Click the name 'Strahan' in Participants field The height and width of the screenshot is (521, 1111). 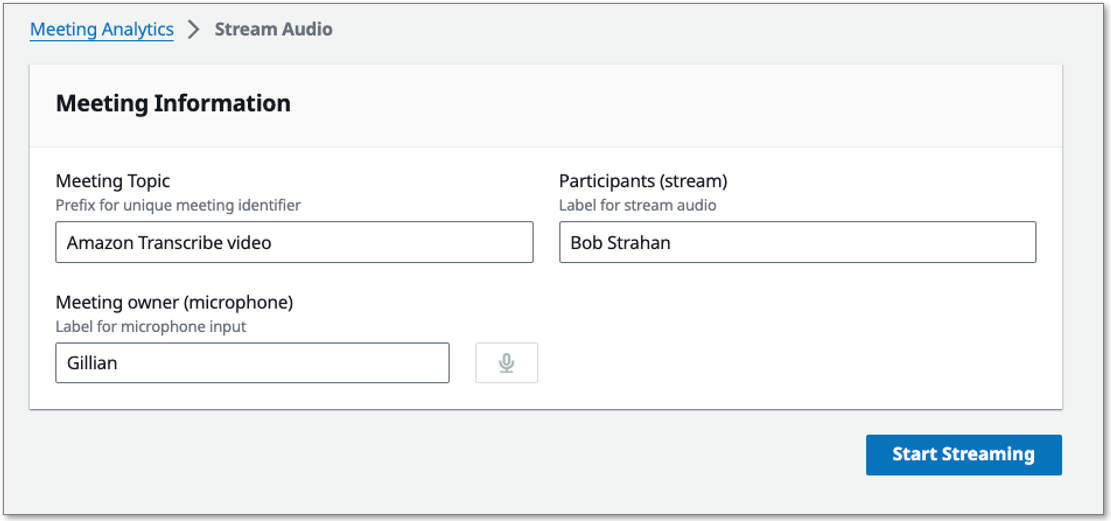(639, 243)
